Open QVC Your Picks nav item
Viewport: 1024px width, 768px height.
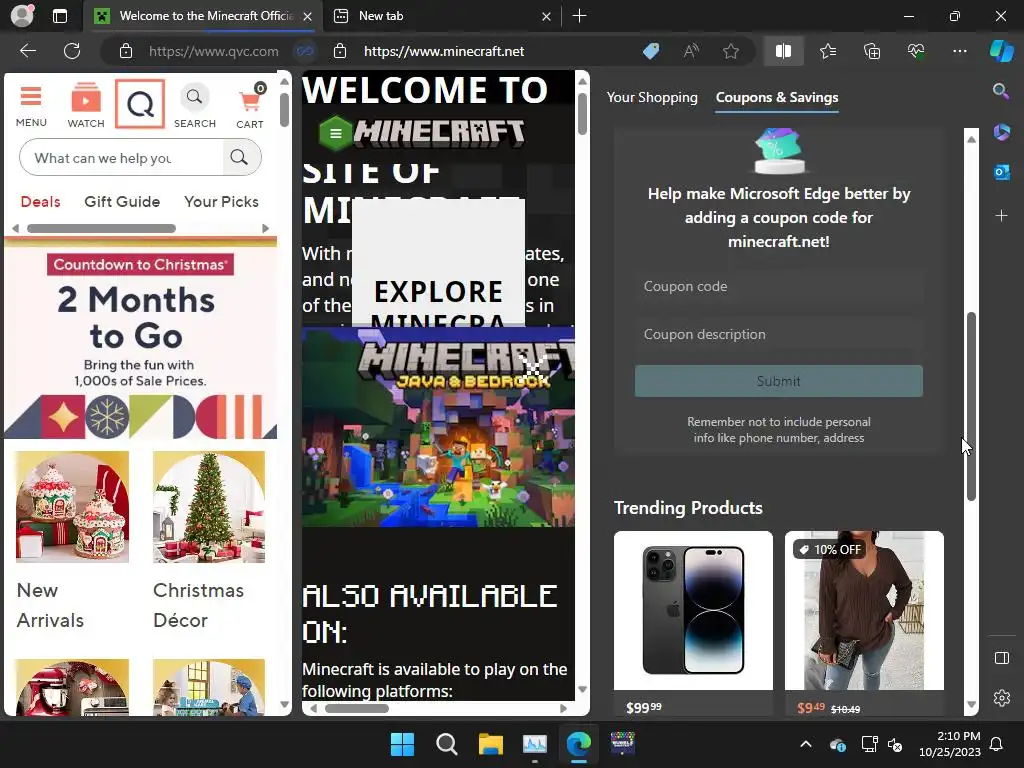(x=221, y=202)
